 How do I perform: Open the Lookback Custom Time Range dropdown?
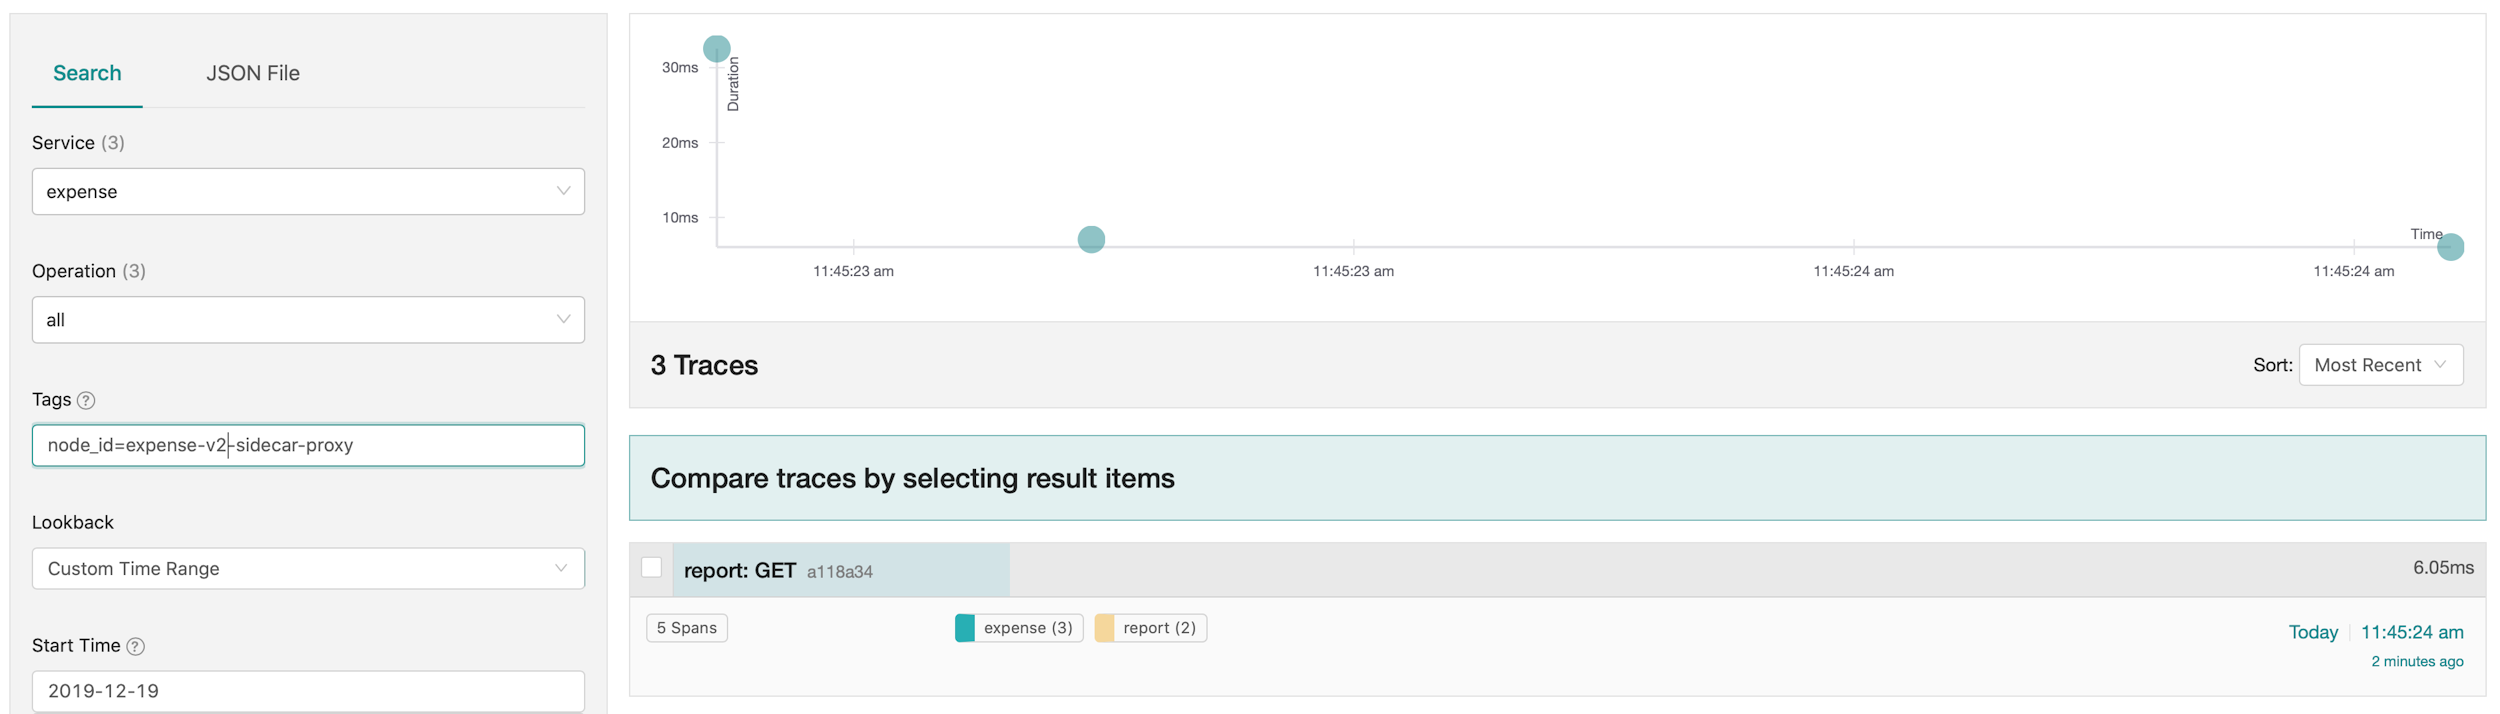pyautogui.click(x=308, y=568)
